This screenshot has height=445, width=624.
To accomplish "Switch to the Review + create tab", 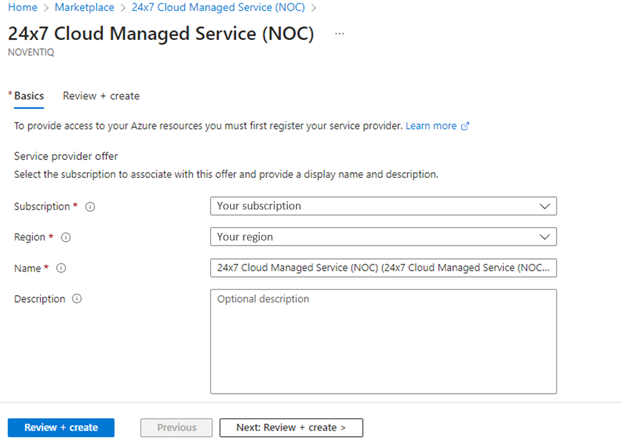I will pyautogui.click(x=101, y=96).
